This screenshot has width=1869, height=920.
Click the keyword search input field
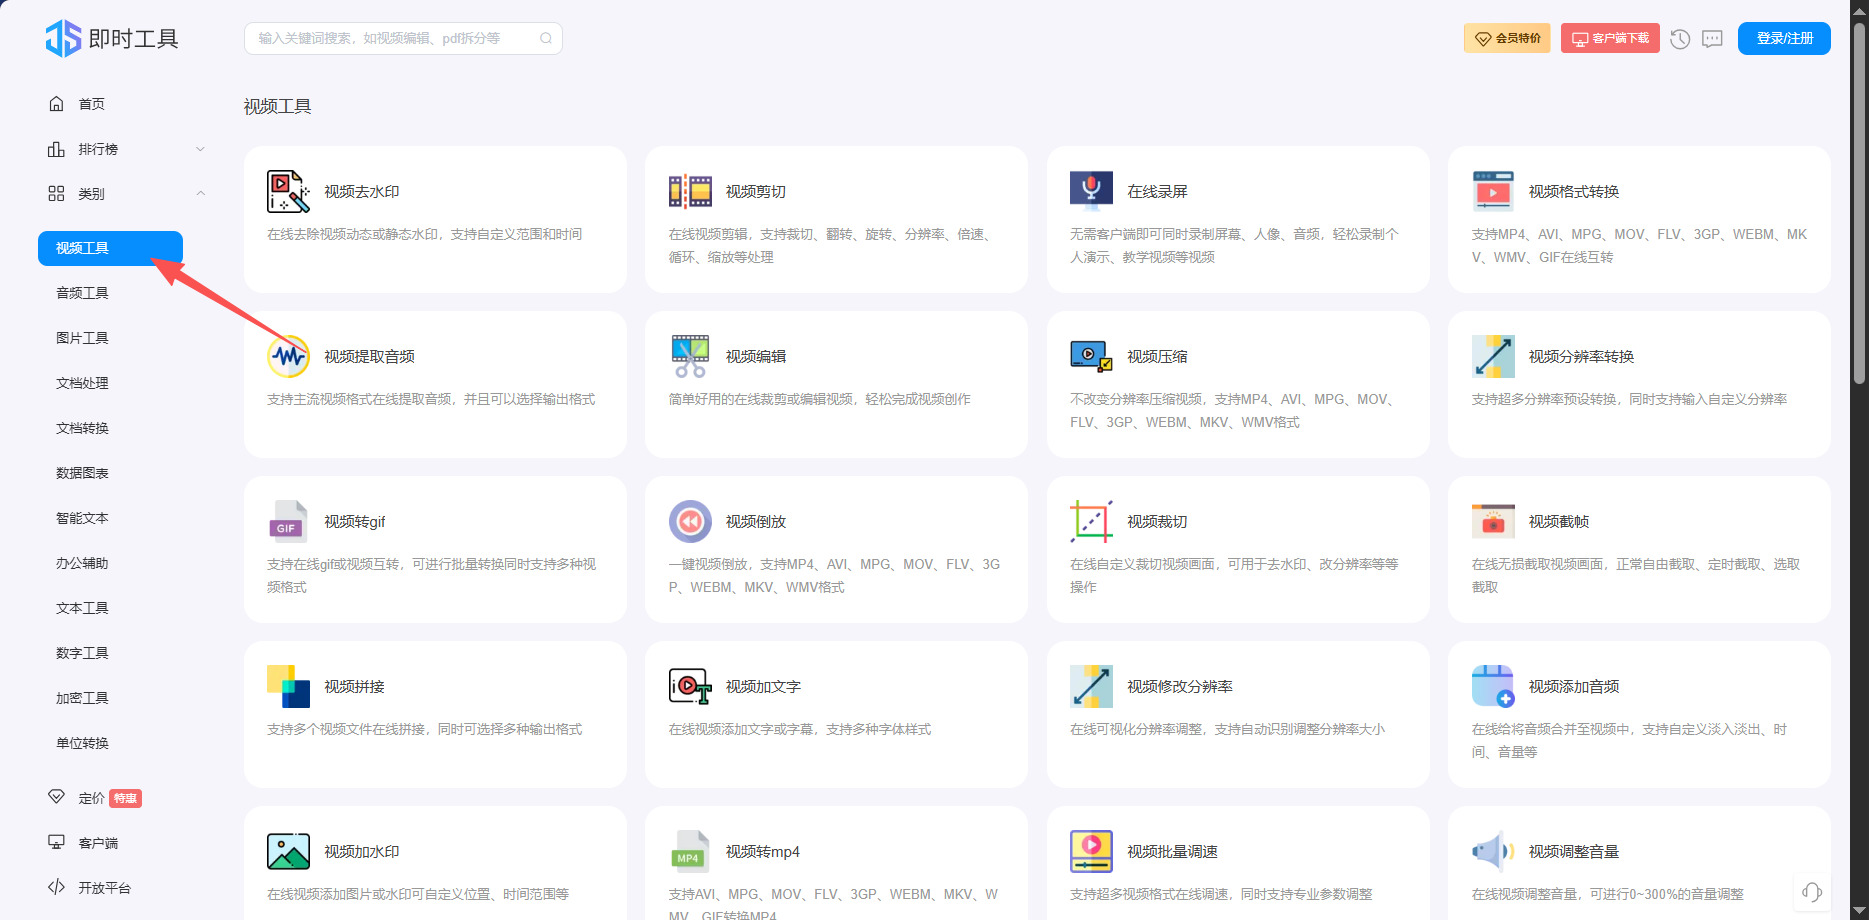tap(403, 38)
